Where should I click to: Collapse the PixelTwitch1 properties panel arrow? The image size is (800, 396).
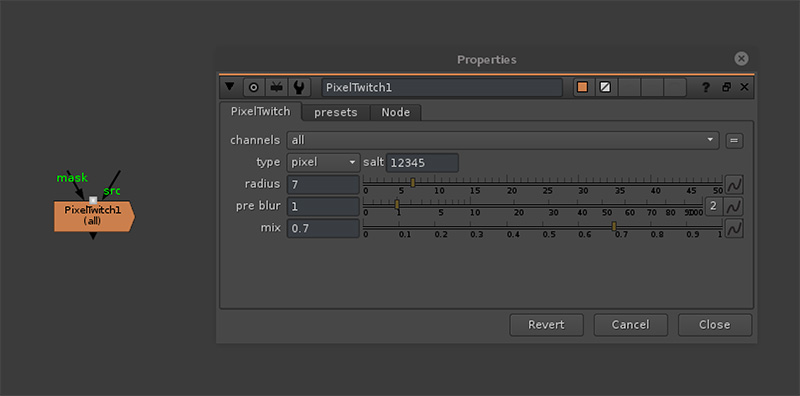[230, 87]
